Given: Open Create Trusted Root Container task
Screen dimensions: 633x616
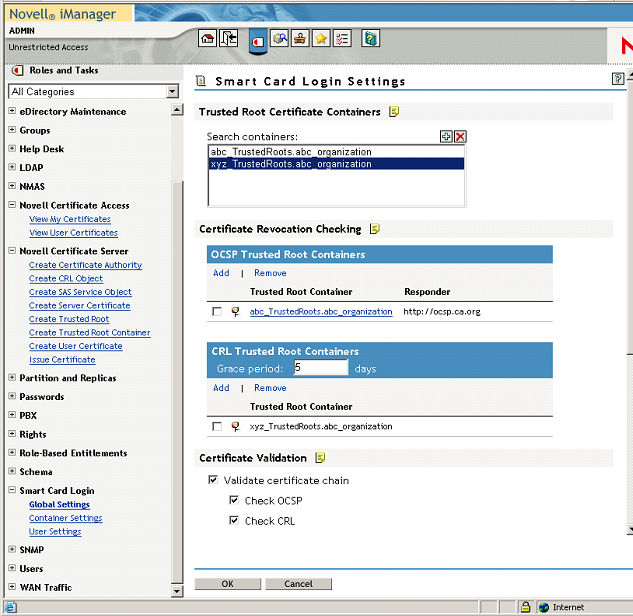Looking at the screenshot, I should click(90, 333).
